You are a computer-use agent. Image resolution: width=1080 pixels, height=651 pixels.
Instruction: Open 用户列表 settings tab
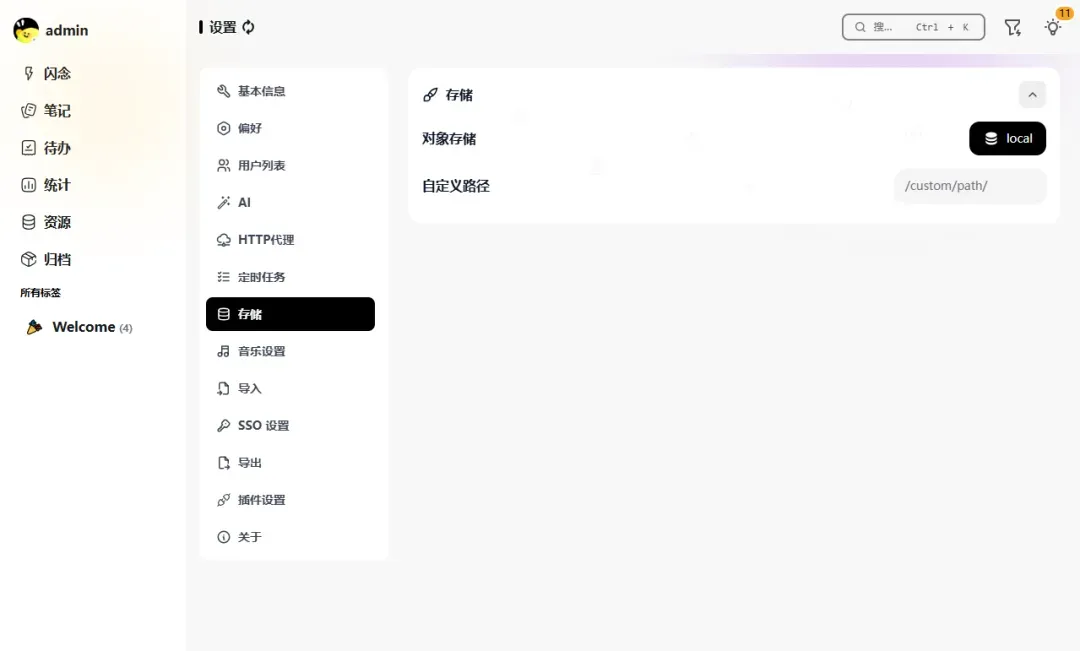click(290, 165)
